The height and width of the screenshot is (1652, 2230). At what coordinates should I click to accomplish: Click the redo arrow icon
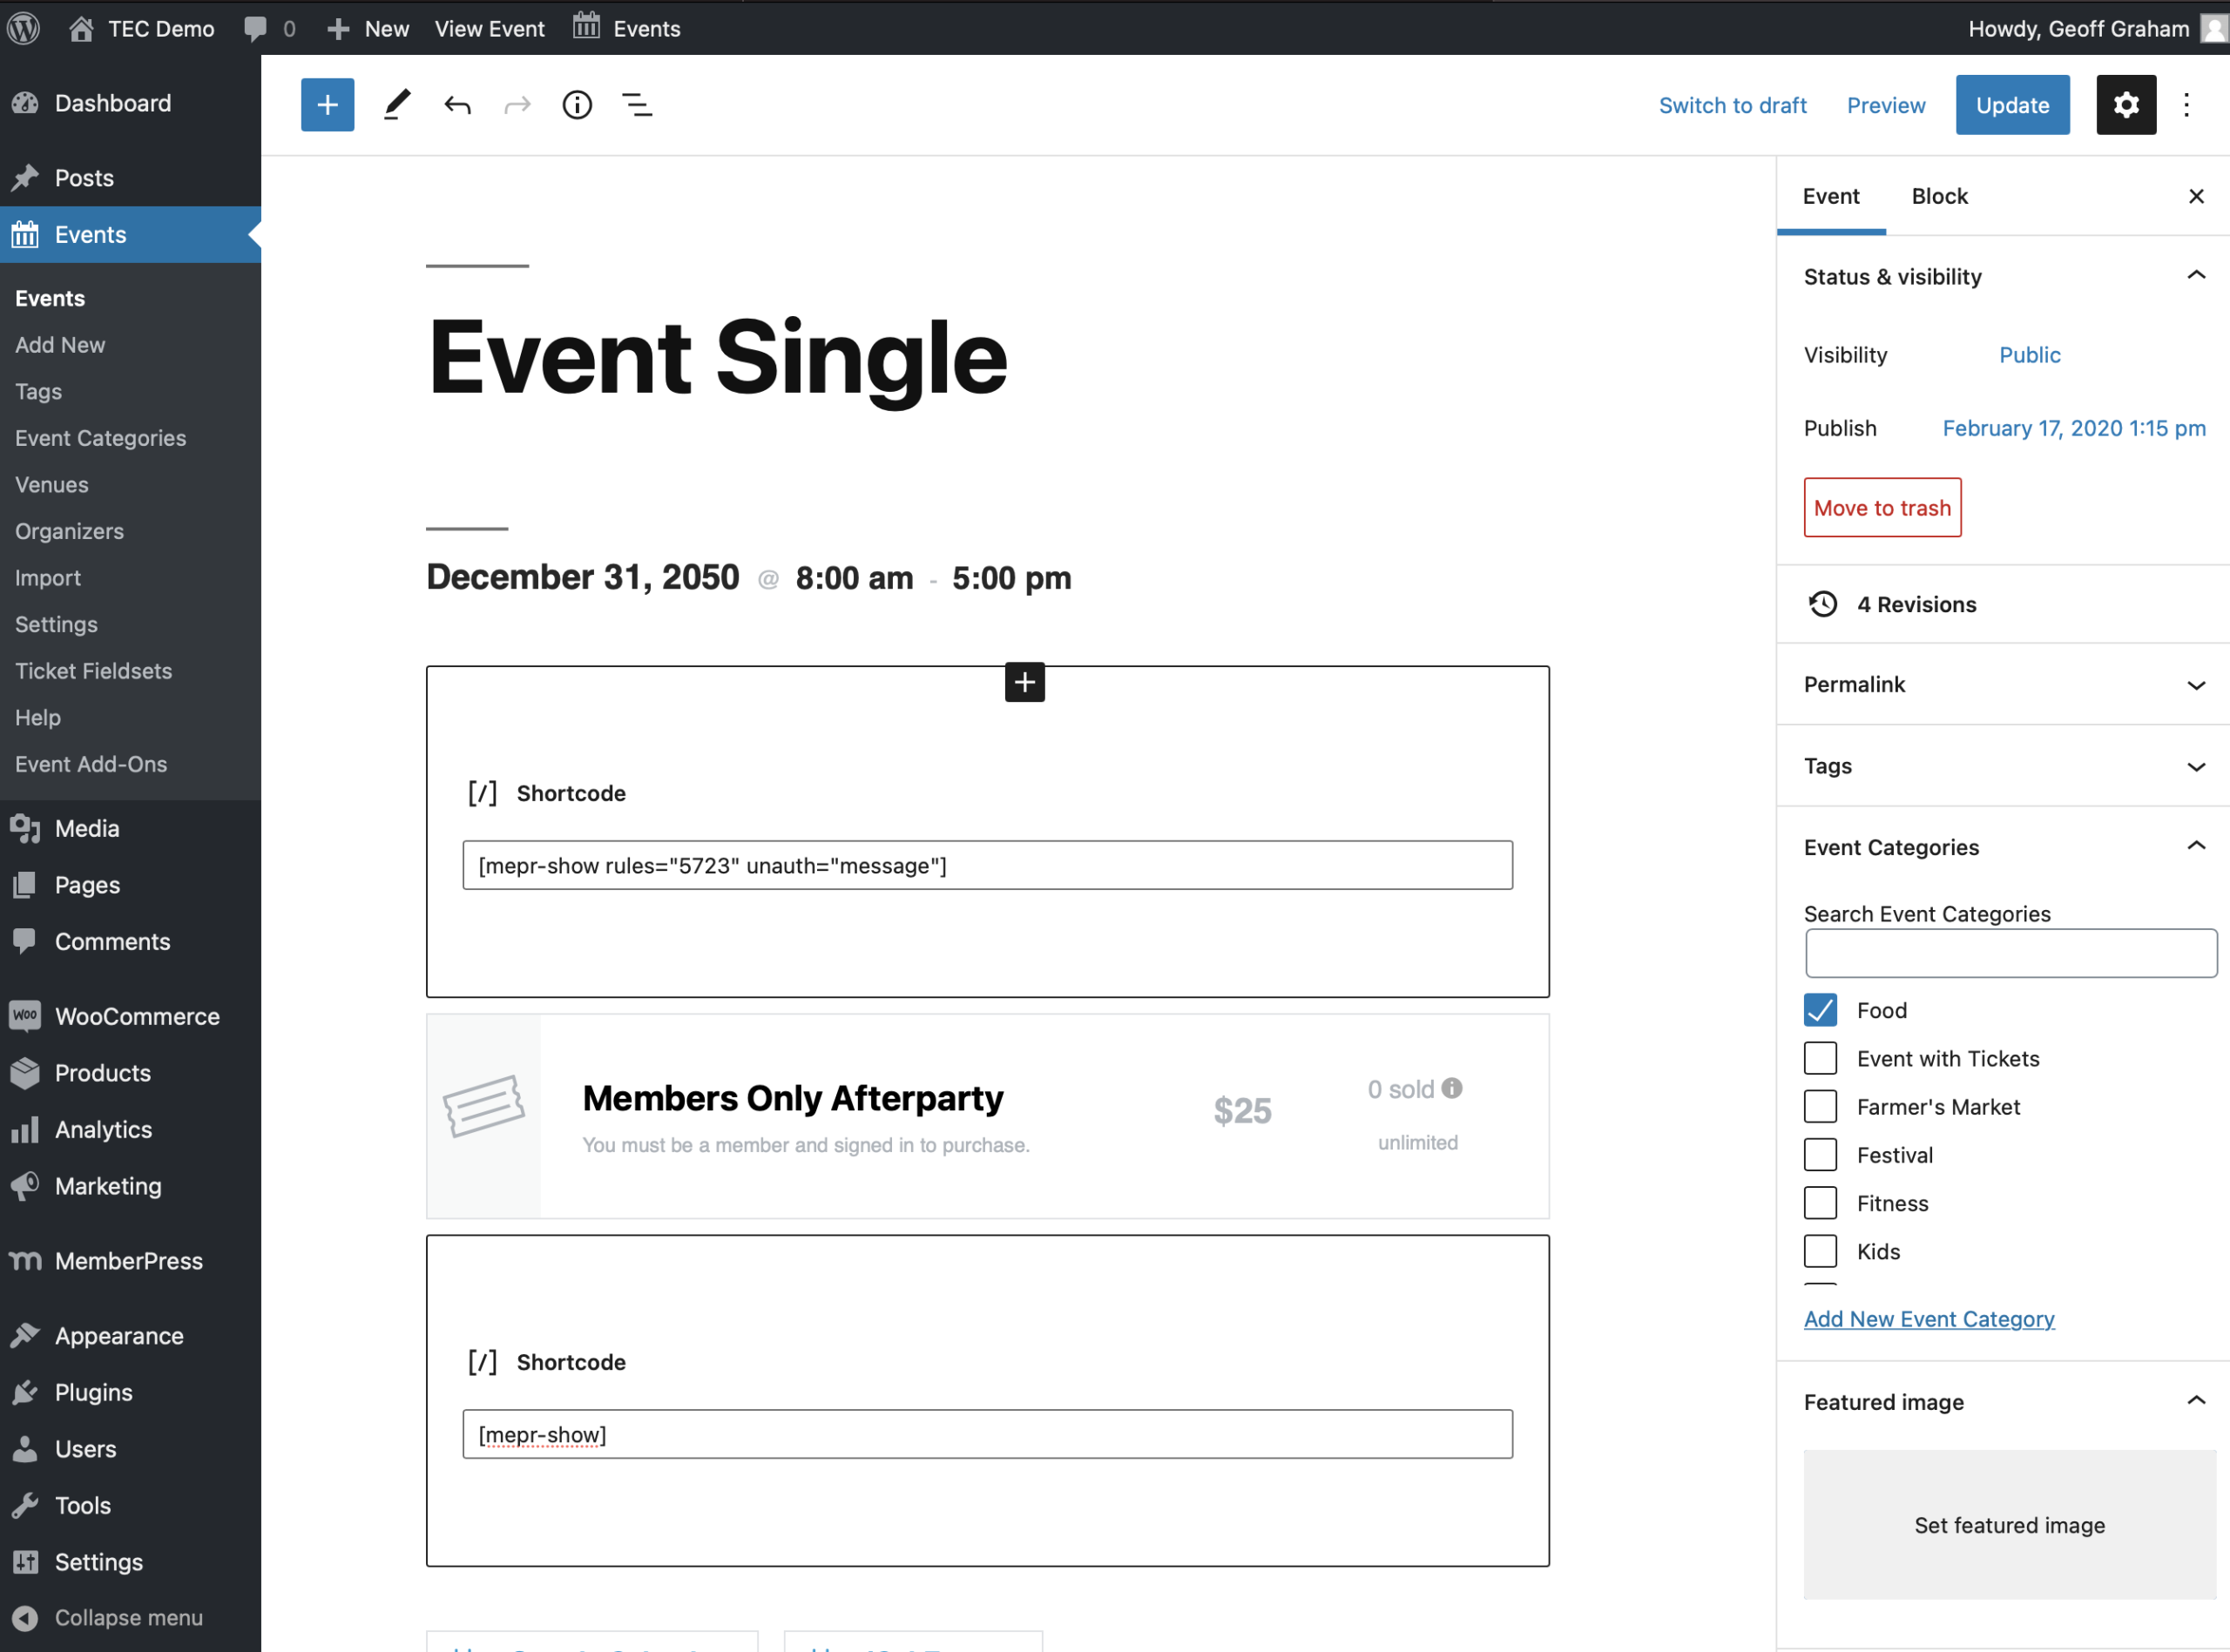[x=517, y=105]
